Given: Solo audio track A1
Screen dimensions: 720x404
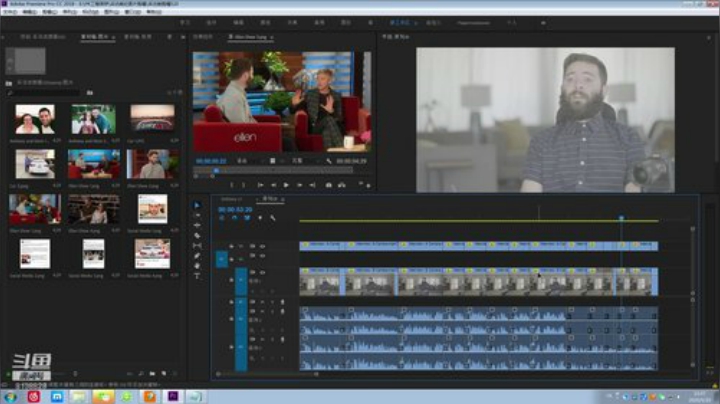Looking at the screenshot, I should pyautogui.click(x=272, y=302).
